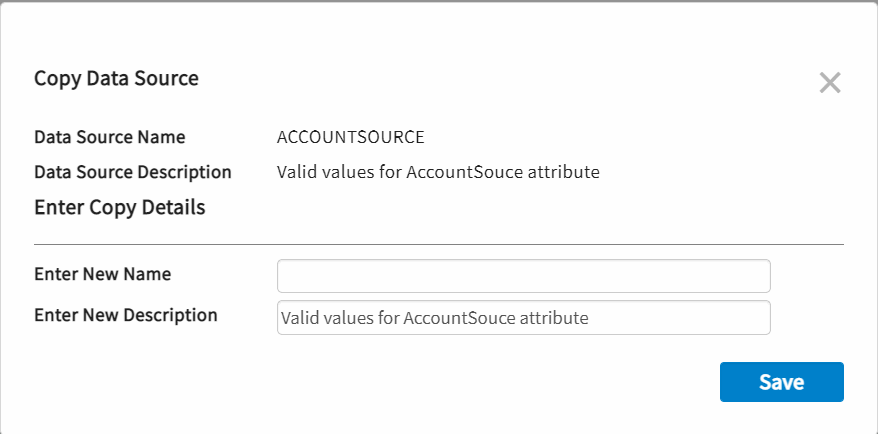Screen dimensions: 878x436
Task: Save the copied data source
Action: click(x=781, y=382)
